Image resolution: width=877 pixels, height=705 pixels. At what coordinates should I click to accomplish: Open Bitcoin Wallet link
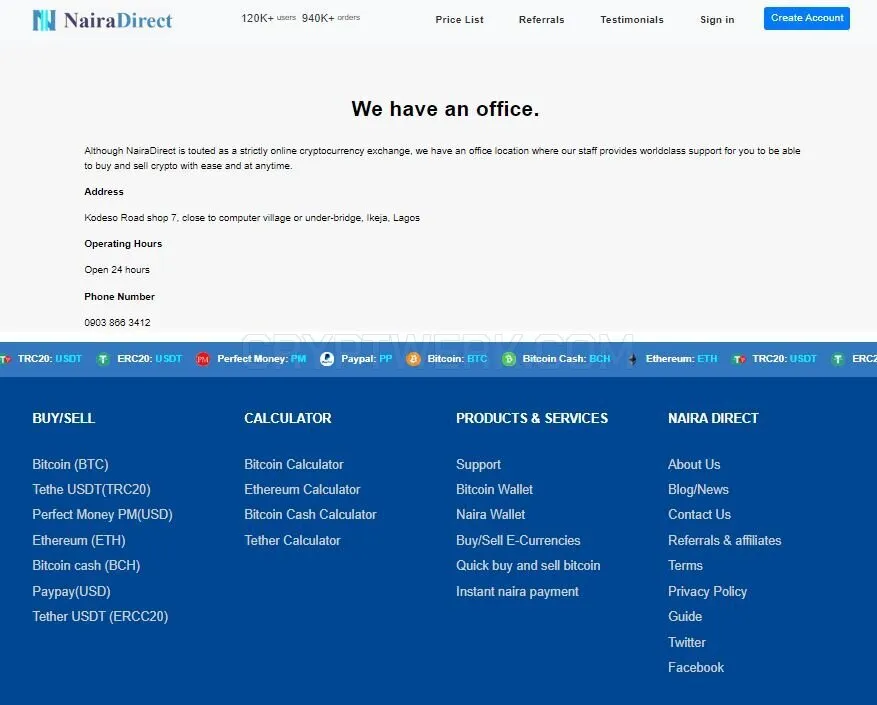point(494,490)
